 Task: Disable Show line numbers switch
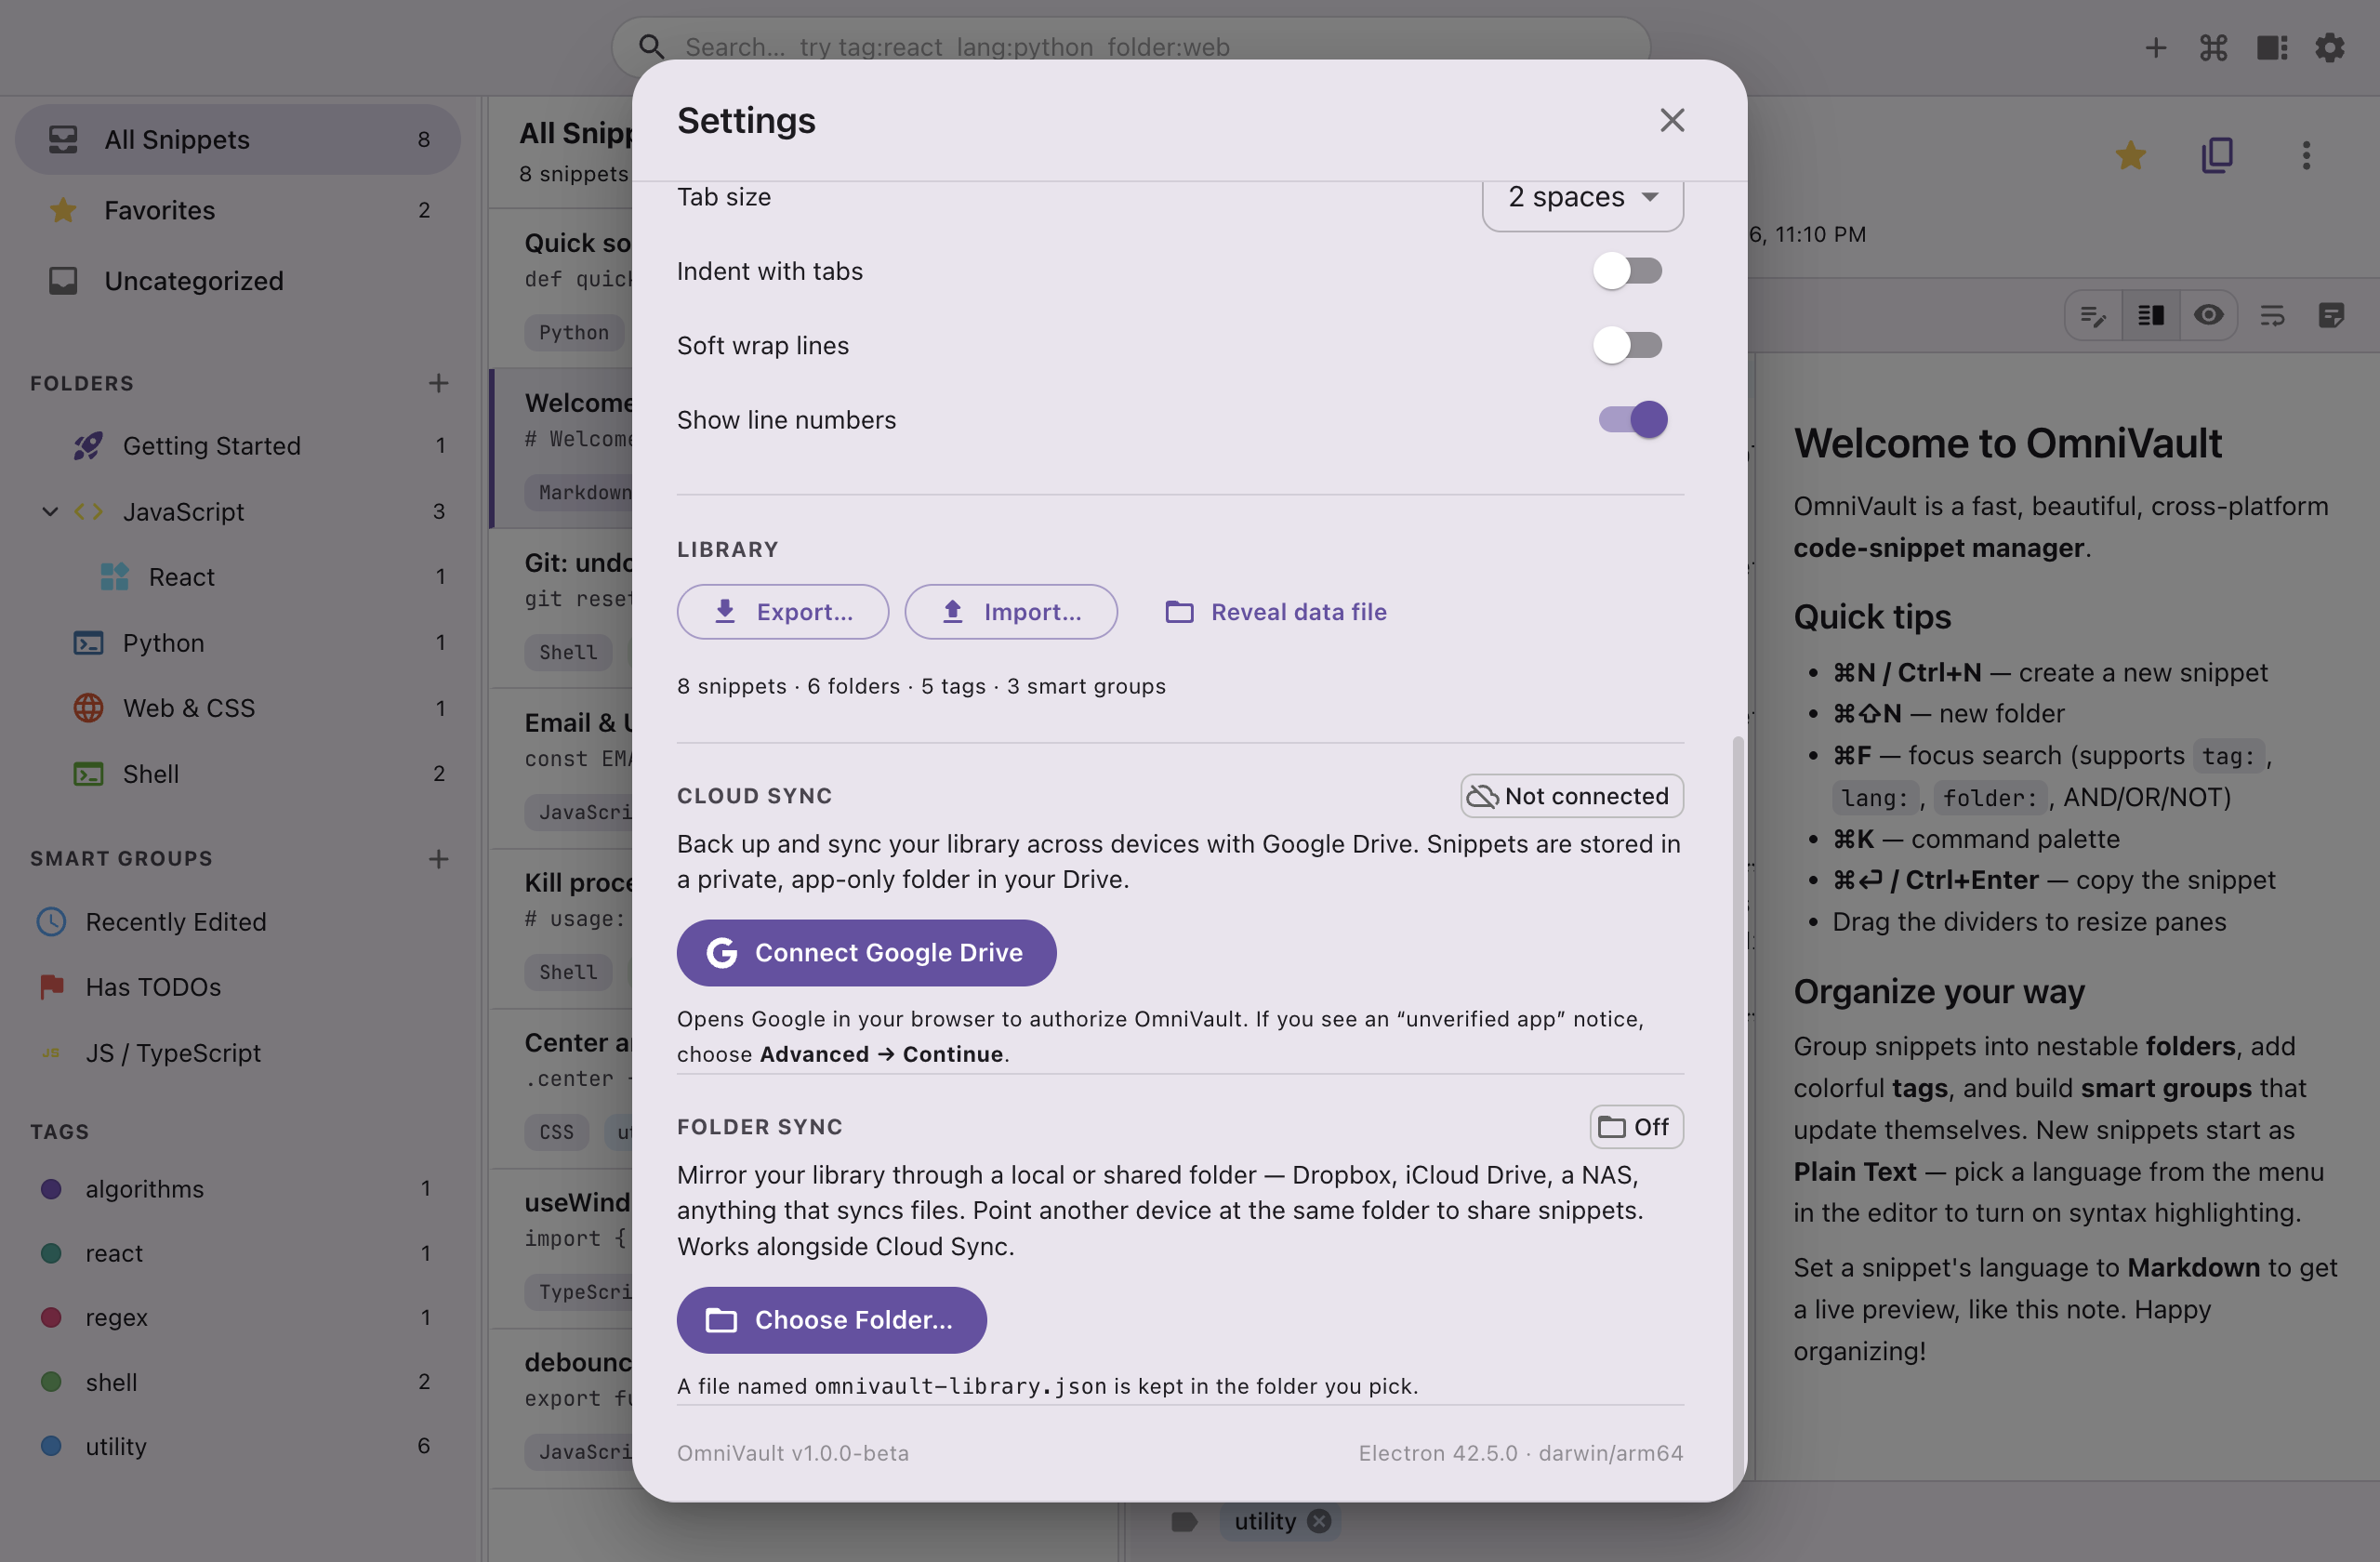click(1632, 420)
